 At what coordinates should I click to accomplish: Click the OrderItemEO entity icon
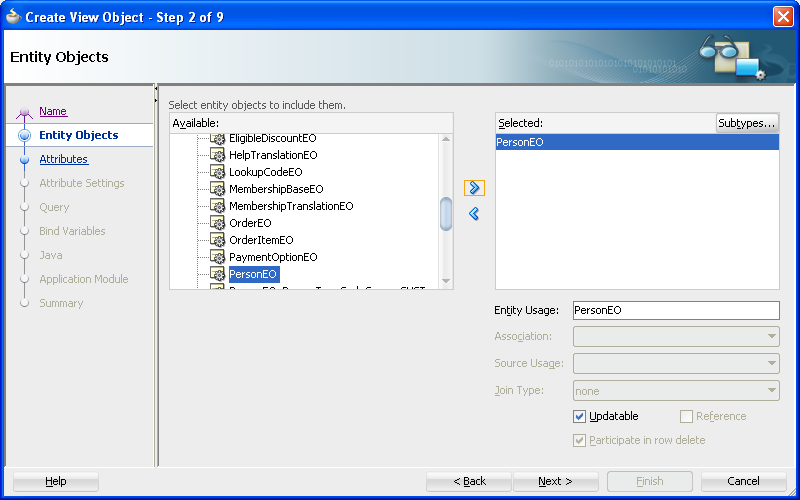(218, 240)
